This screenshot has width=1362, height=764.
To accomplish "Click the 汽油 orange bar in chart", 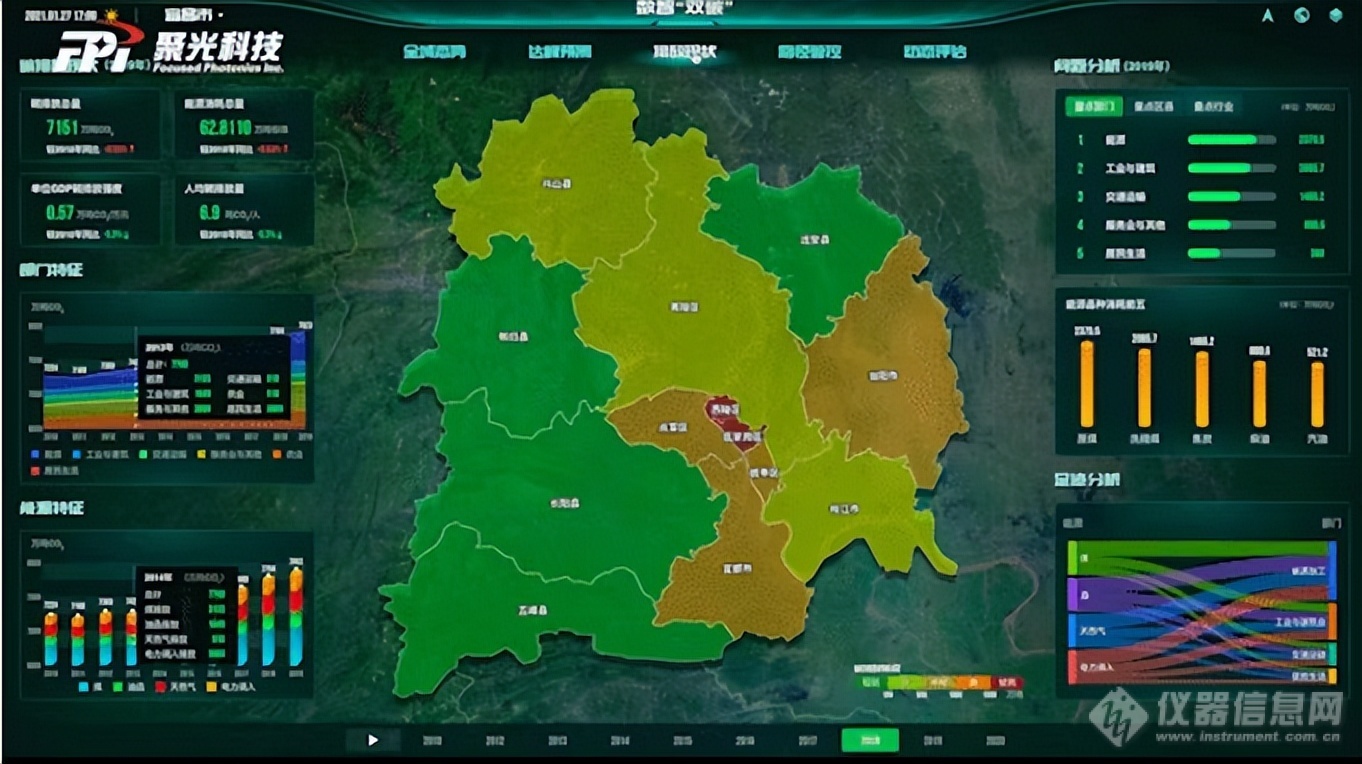I will pyautogui.click(x=1317, y=394).
